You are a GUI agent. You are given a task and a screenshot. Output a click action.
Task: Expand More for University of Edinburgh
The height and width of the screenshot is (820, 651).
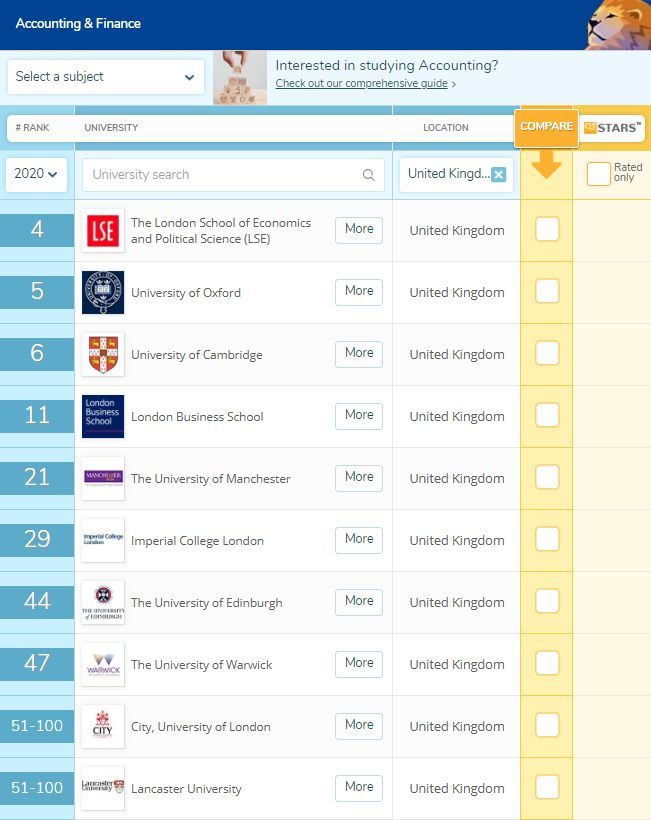click(359, 601)
